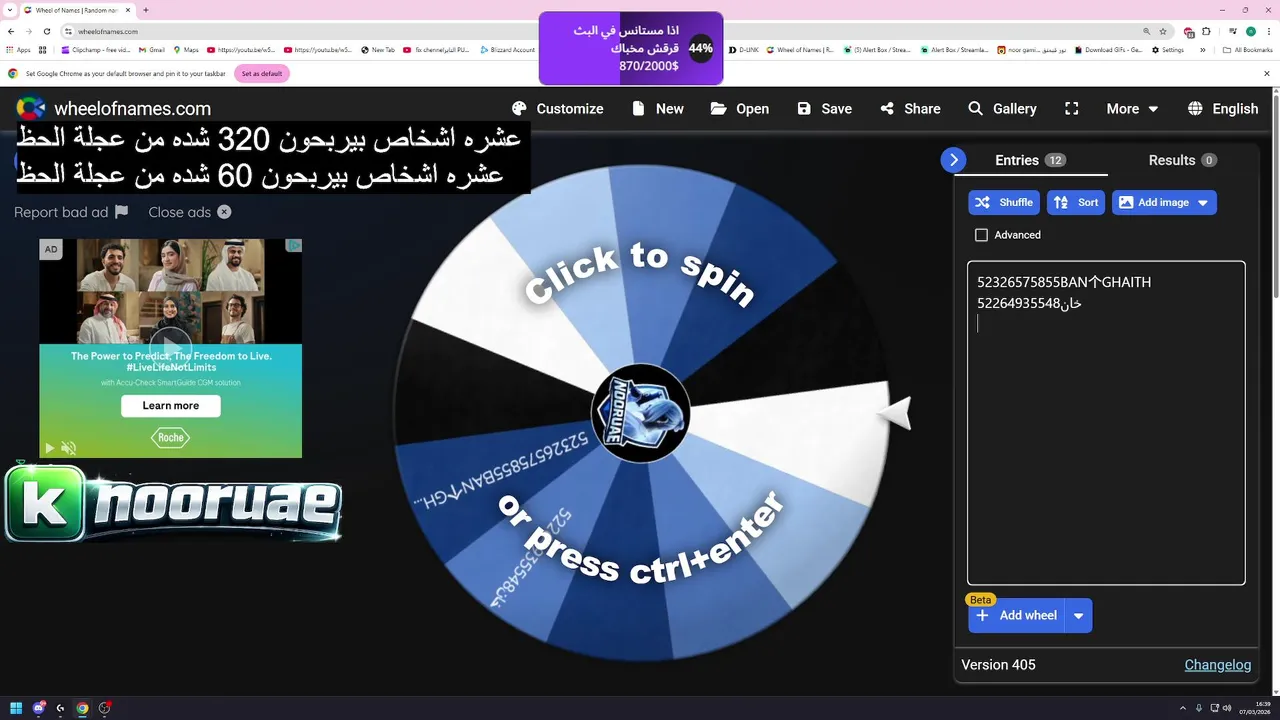Switch to the Results tab
The width and height of the screenshot is (1280, 720).
tap(1182, 160)
